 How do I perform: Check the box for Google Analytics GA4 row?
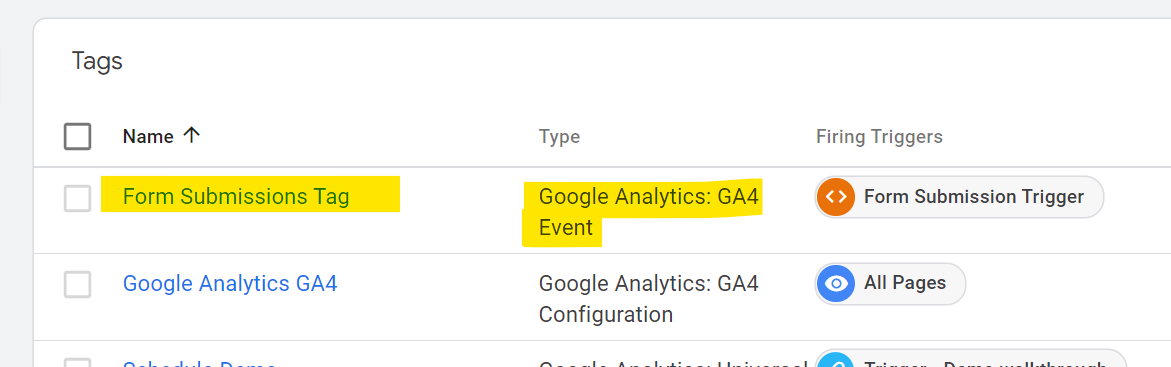[78, 285]
